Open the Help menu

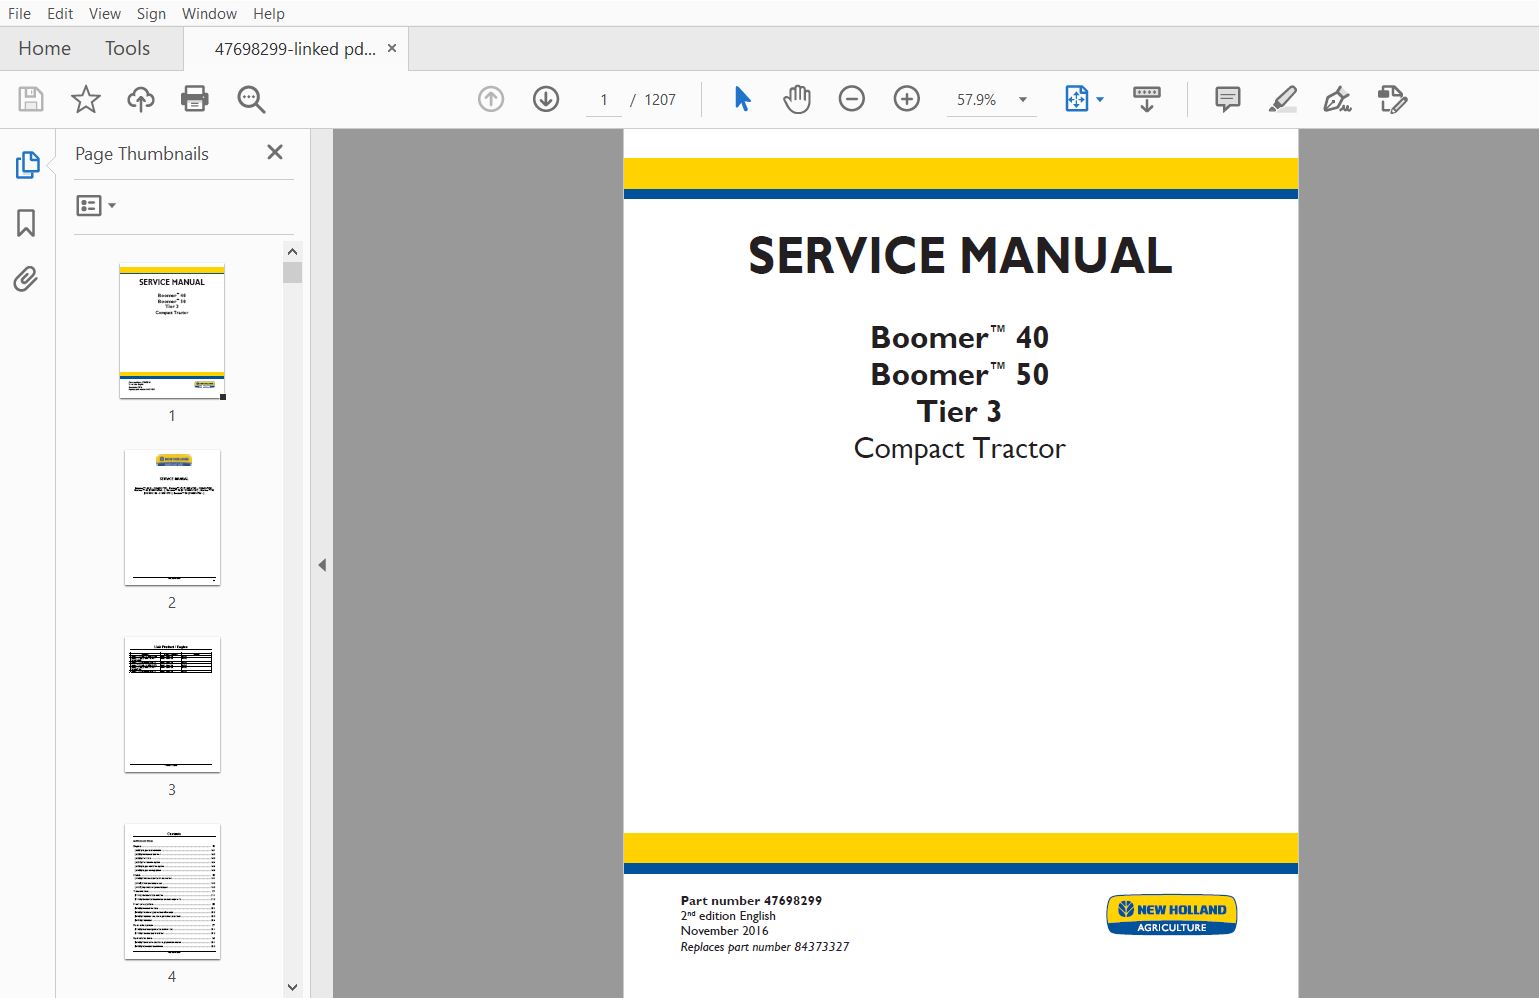coord(269,13)
